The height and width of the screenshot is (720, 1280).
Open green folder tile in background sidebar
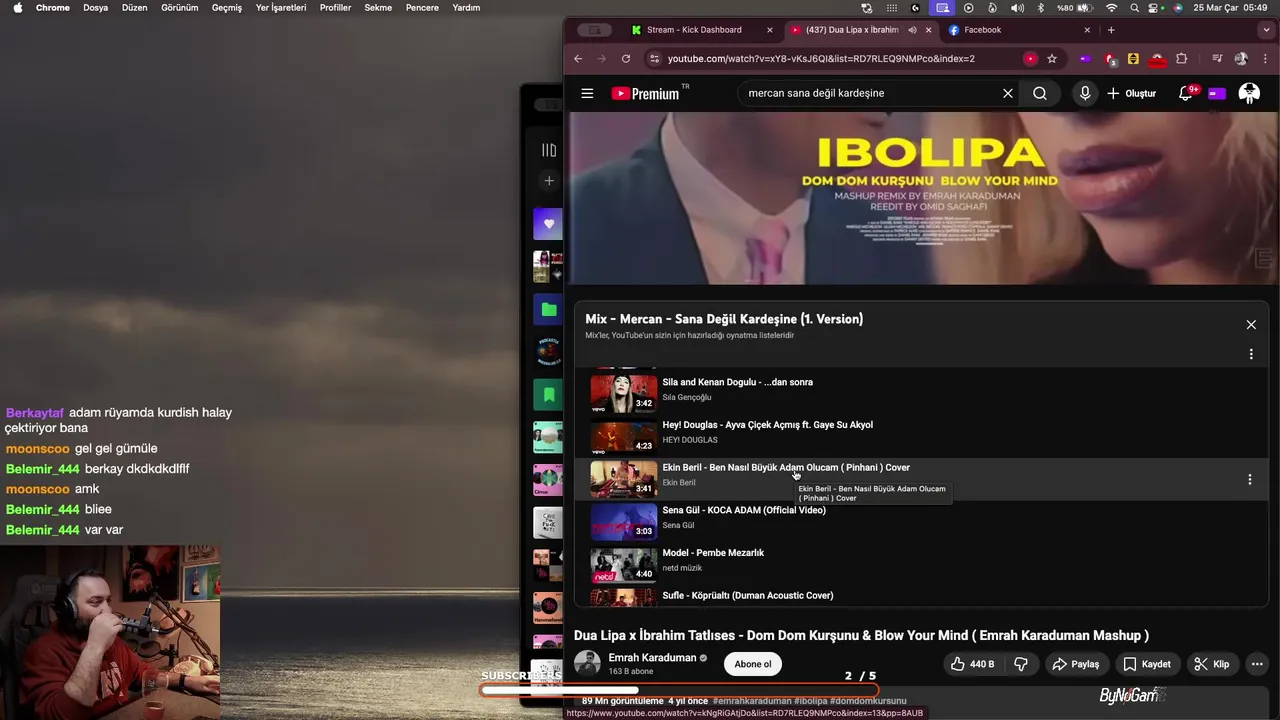pyautogui.click(x=548, y=309)
